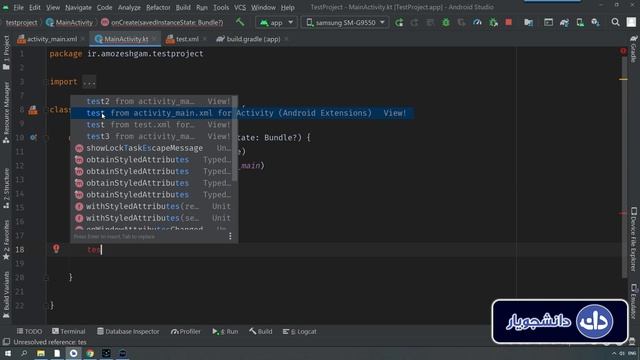Open Chrome from taskbar
This screenshot has width=640, height=360.
tap(90, 353)
